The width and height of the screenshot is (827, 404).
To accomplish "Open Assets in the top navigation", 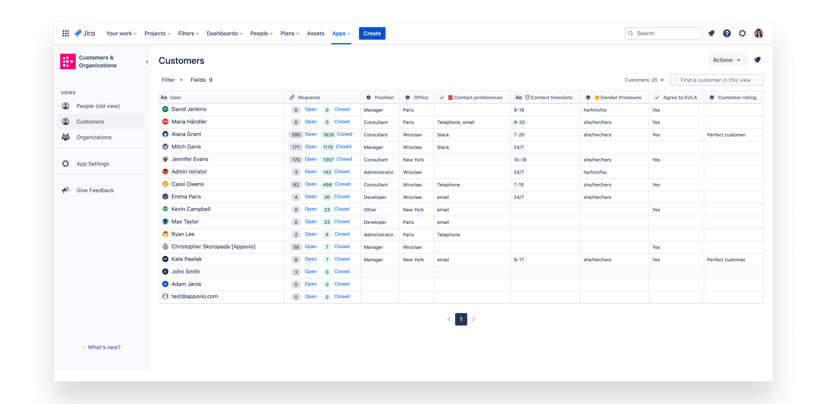I will pos(315,33).
